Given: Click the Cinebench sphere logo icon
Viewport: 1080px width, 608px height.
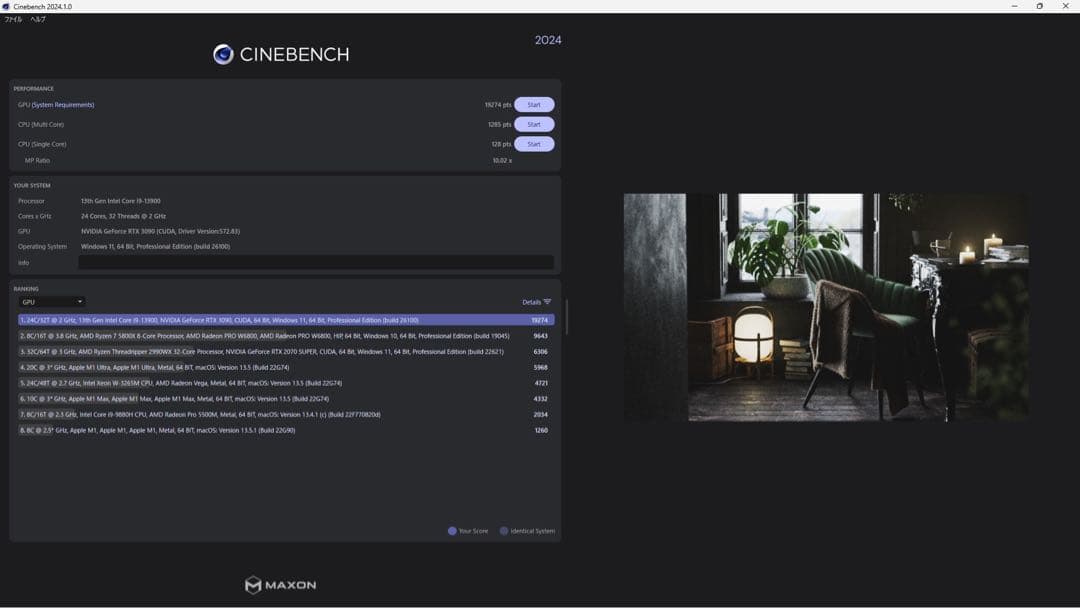Looking at the screenshot, I should tap(223, 54).
